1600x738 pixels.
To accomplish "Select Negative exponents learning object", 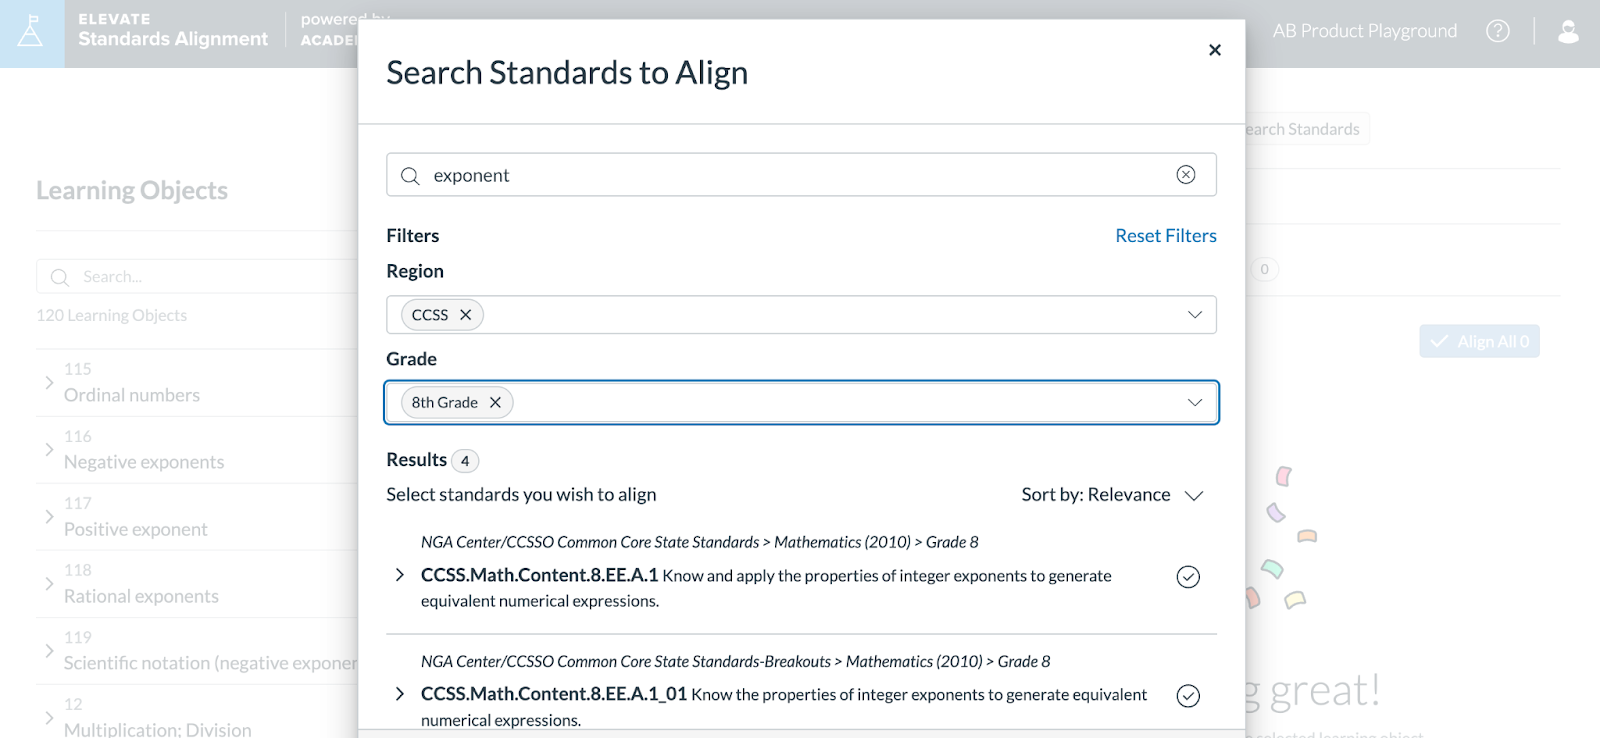I will pos(144,462).
